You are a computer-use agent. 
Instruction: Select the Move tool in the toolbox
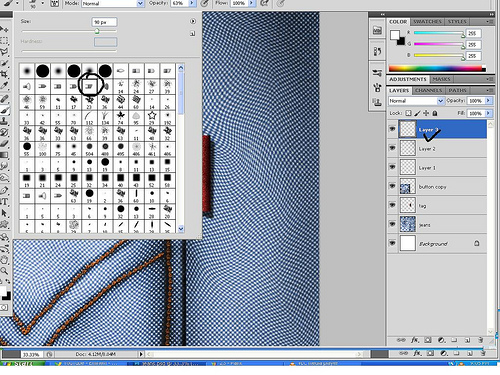[x=4, y=29]
